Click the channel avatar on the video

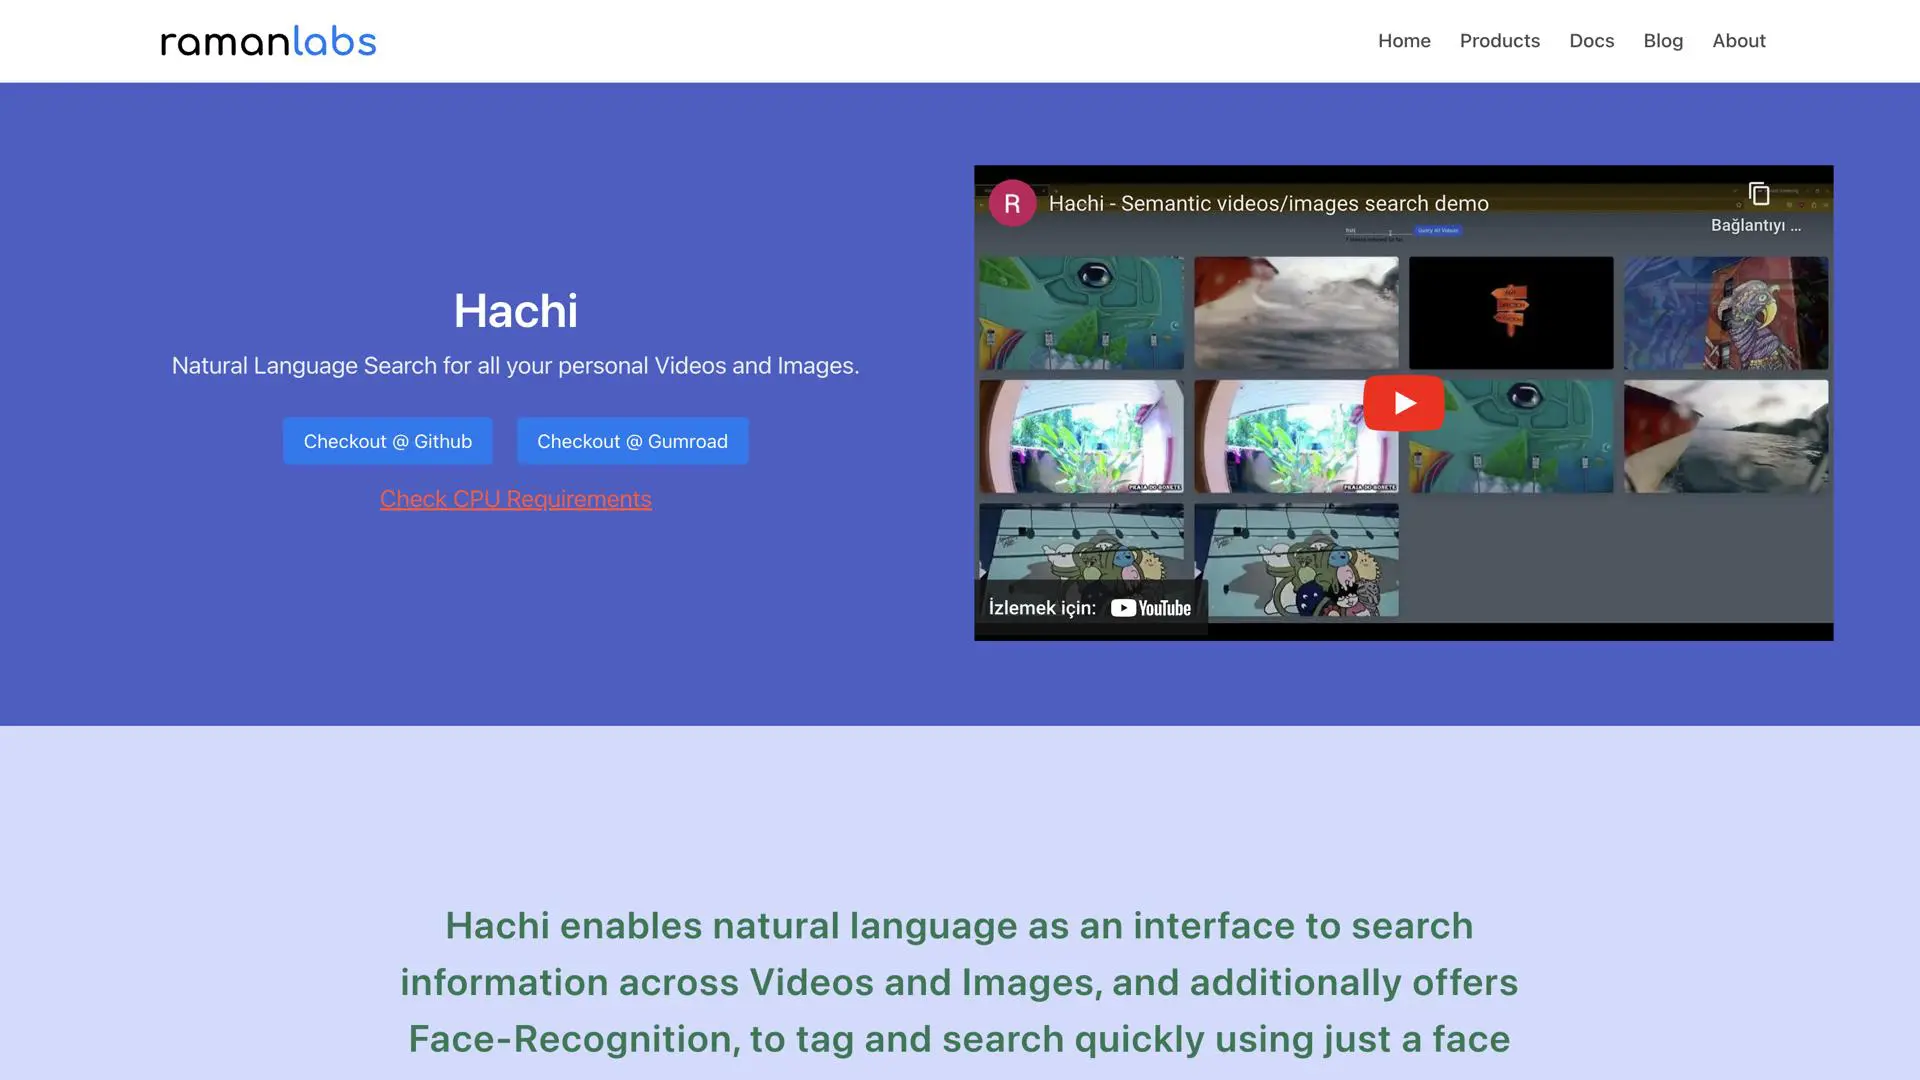coord(1012,202)
